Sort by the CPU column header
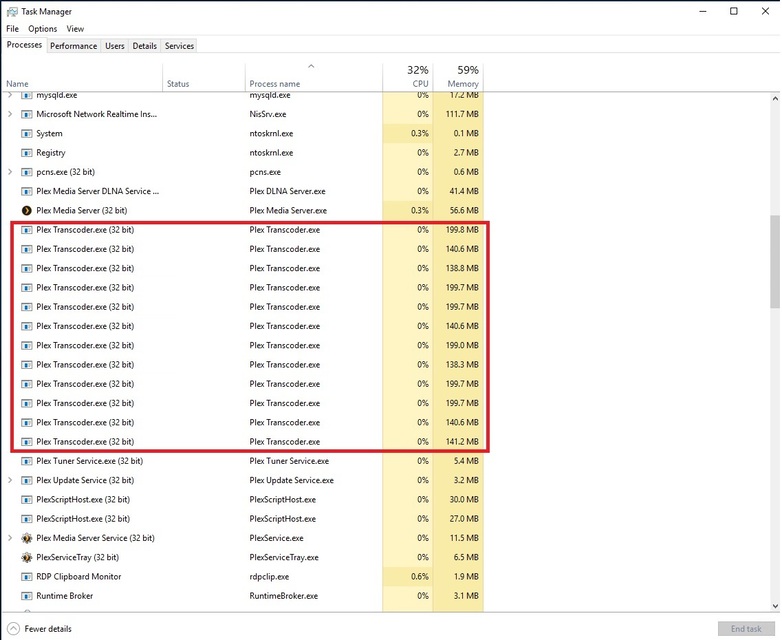The height and width of the screenshot is (640, 782). (408, 77)
